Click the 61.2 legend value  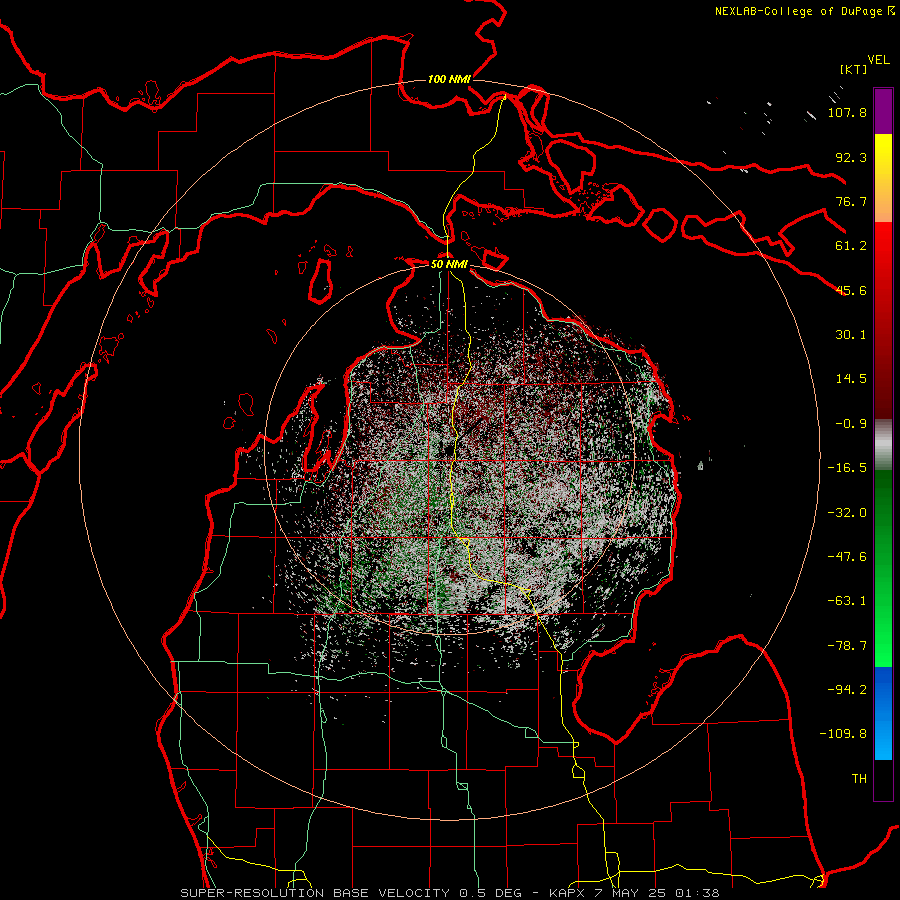point(851,246)
